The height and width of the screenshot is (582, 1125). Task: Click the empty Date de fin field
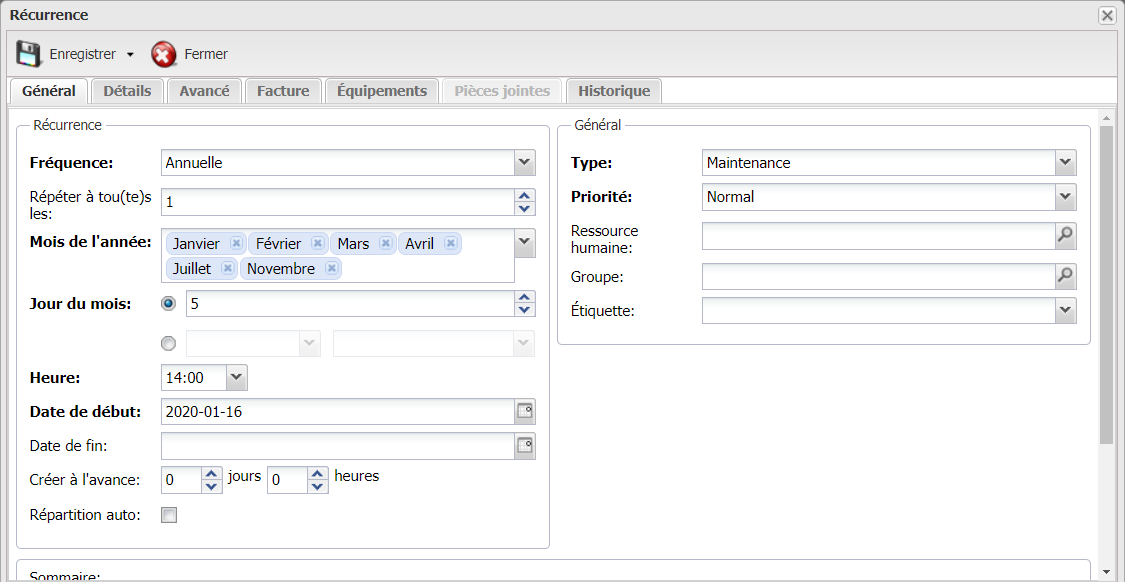click(338, 446)
